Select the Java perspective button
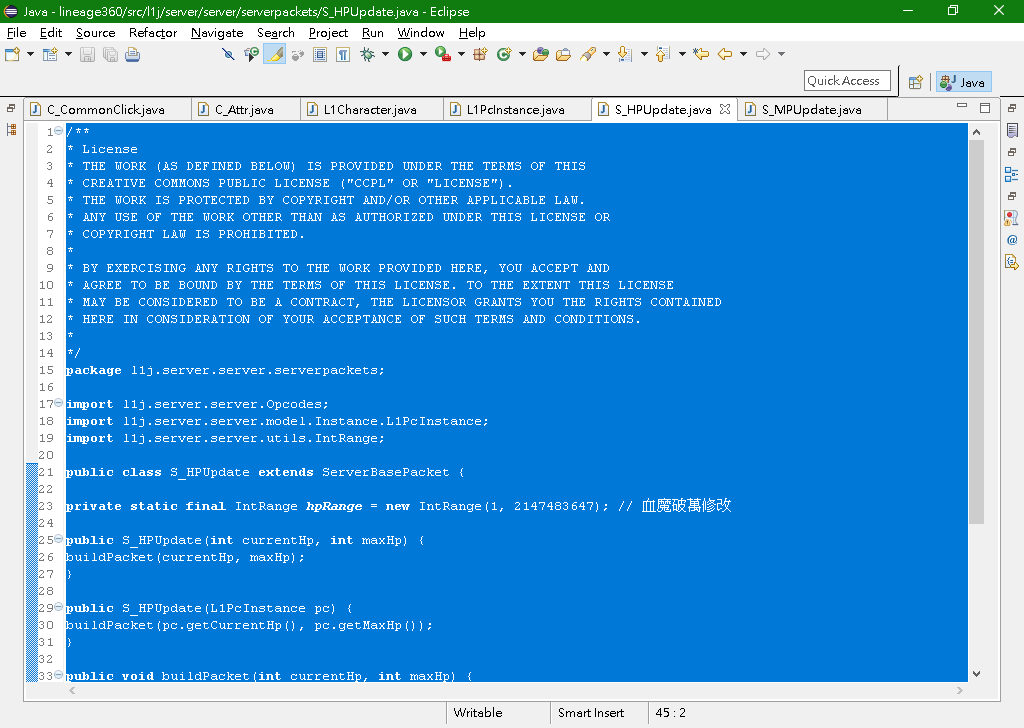 point(963,82)
